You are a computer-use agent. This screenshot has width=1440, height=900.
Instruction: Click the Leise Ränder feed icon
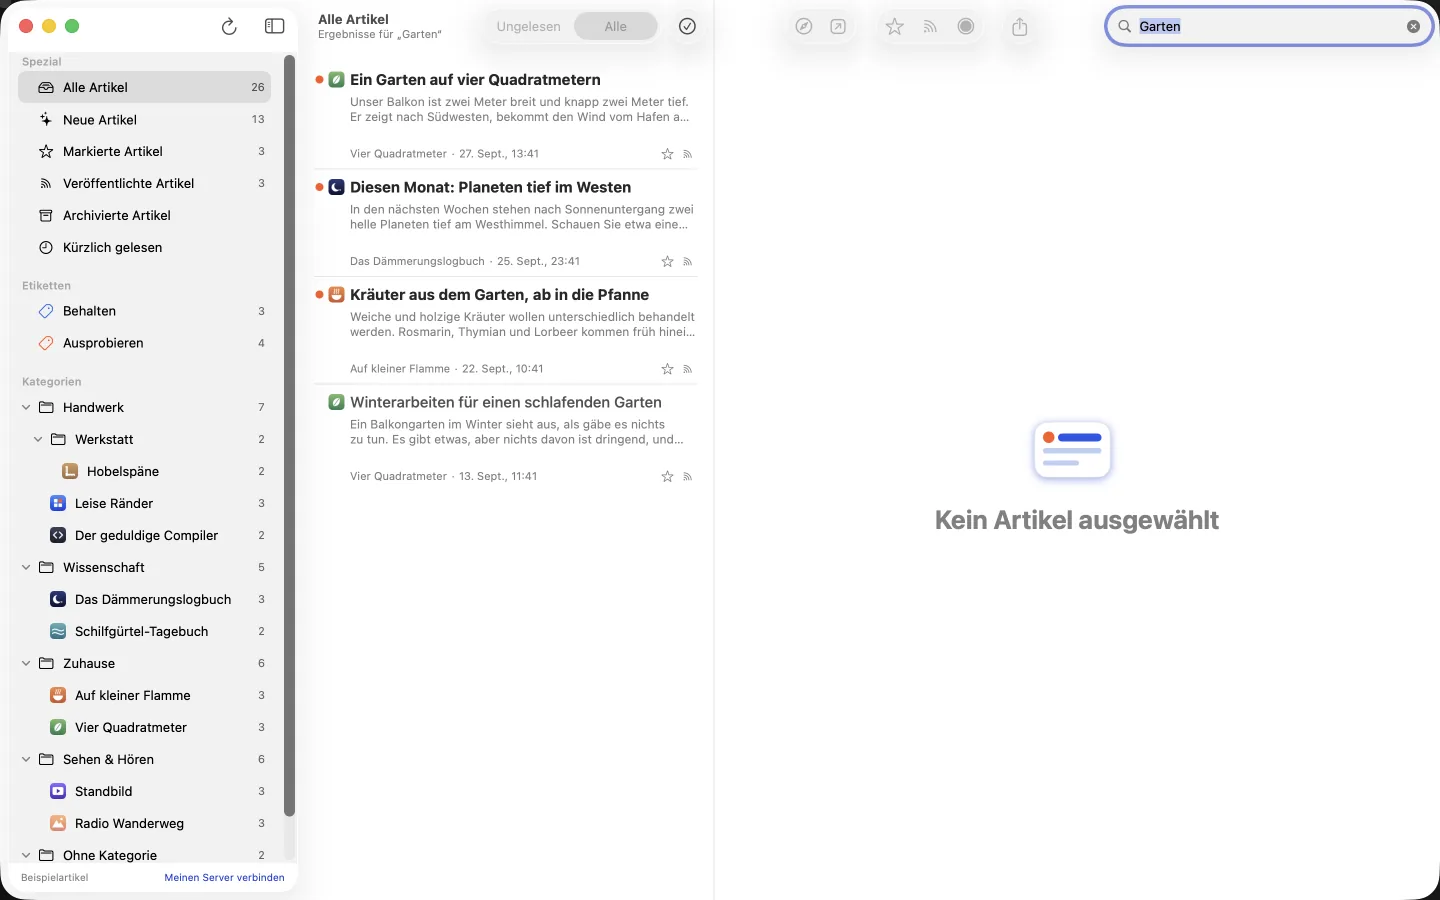coord(58,503)
